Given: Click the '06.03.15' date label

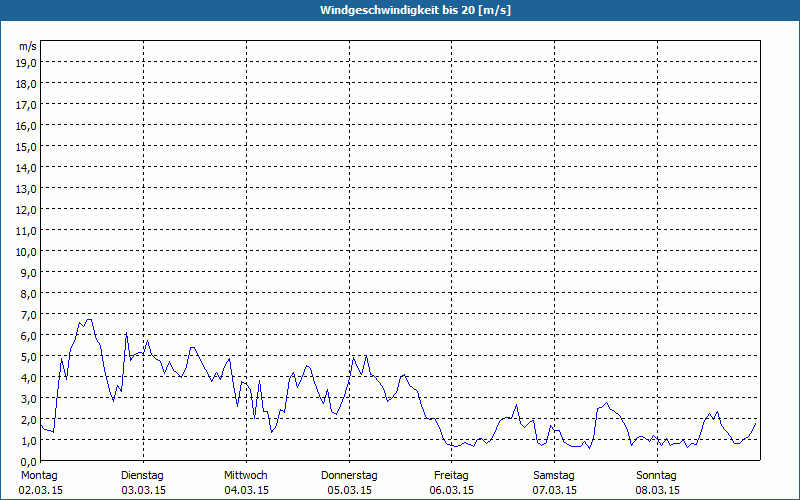Looking at the screenshot, I should point(452,490).
